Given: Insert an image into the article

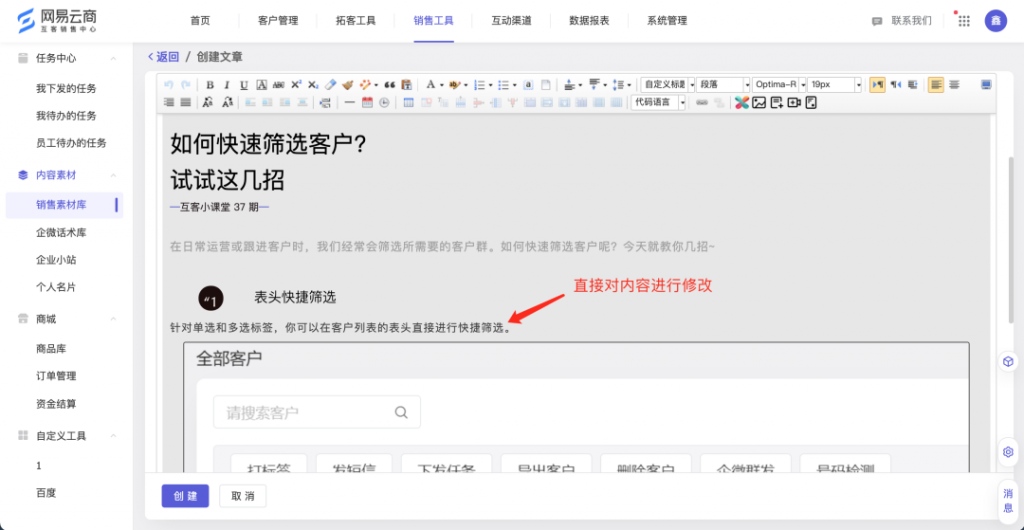Looking at the screenshot, I should coord(759,102).
